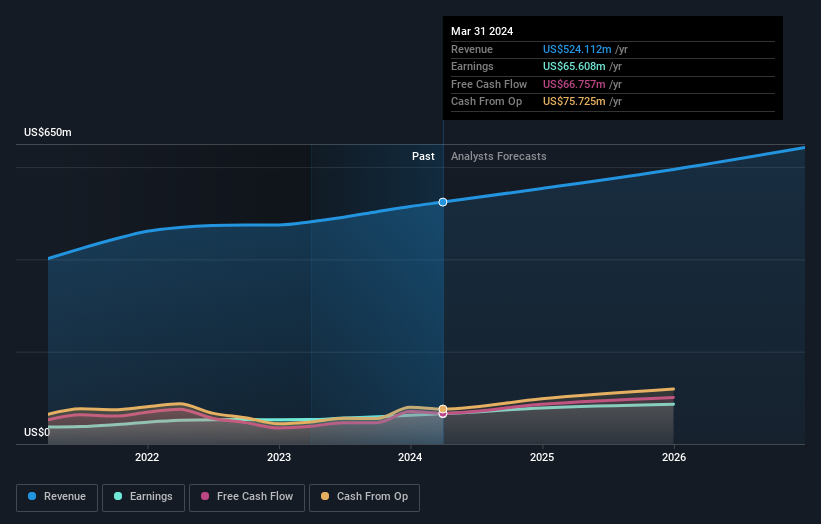Click the Earnings row label in tooltip
Image resolution: width=821 pixels, height=524 pixels.
(472, 66)
